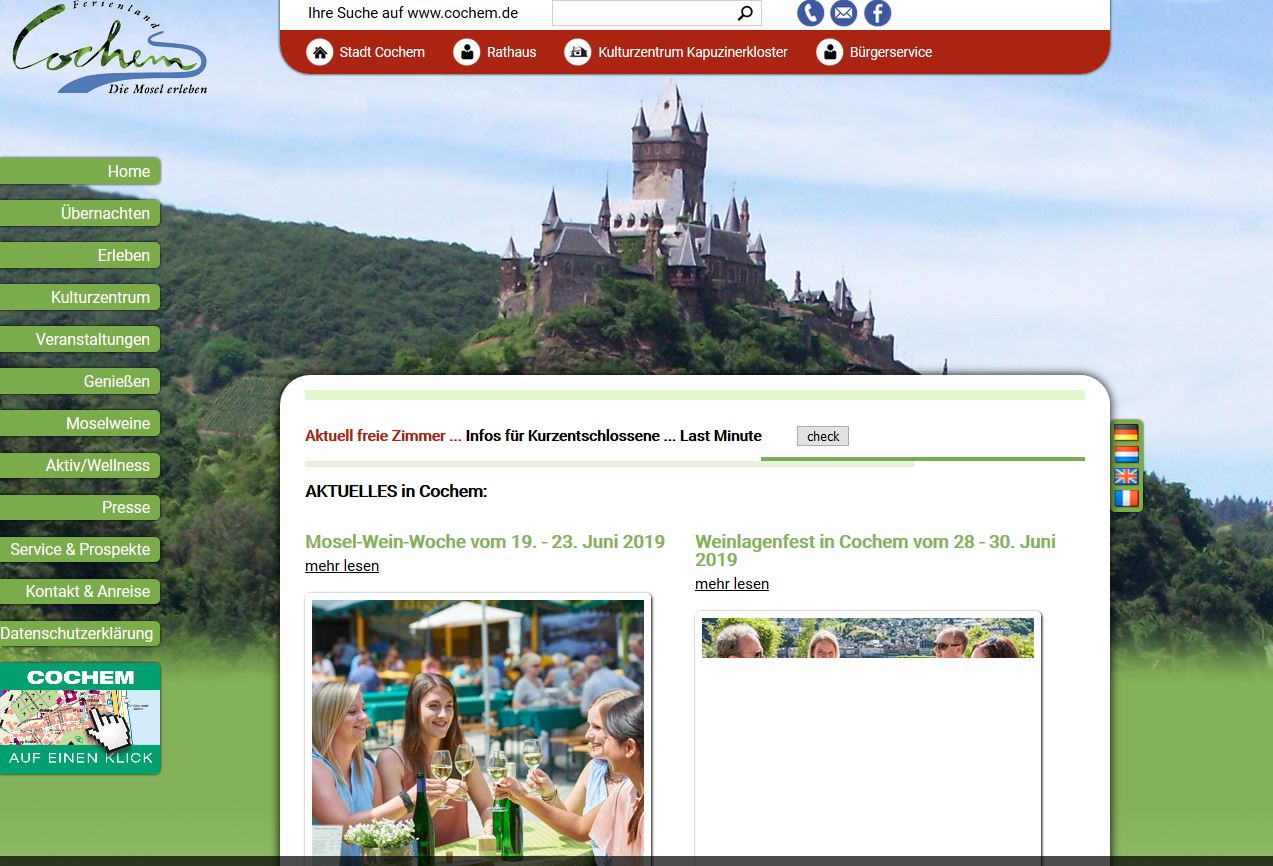The height and width of the screenshot is (866, 1273).
Task: Open the Veranstaltungen menu item
Action: coord(80,339)
